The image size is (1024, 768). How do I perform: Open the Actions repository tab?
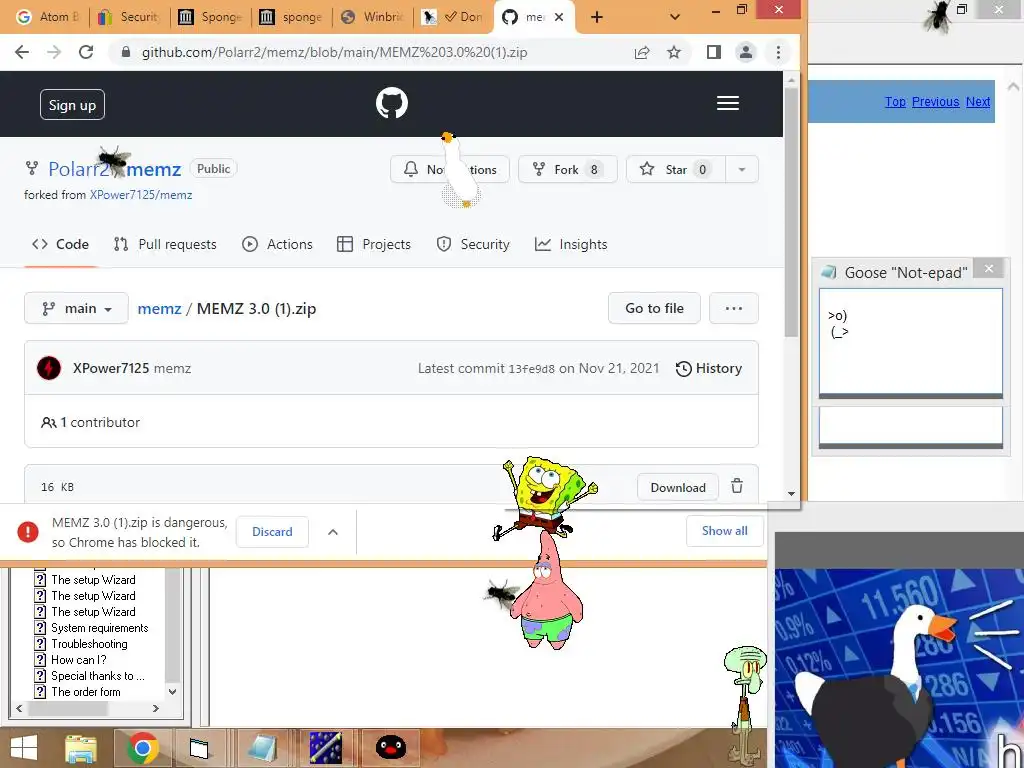(278, 244)
